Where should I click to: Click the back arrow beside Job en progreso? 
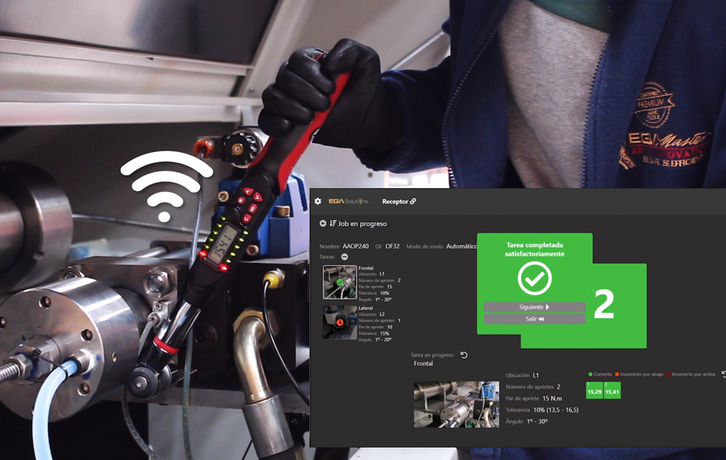(x=322, y=224)
